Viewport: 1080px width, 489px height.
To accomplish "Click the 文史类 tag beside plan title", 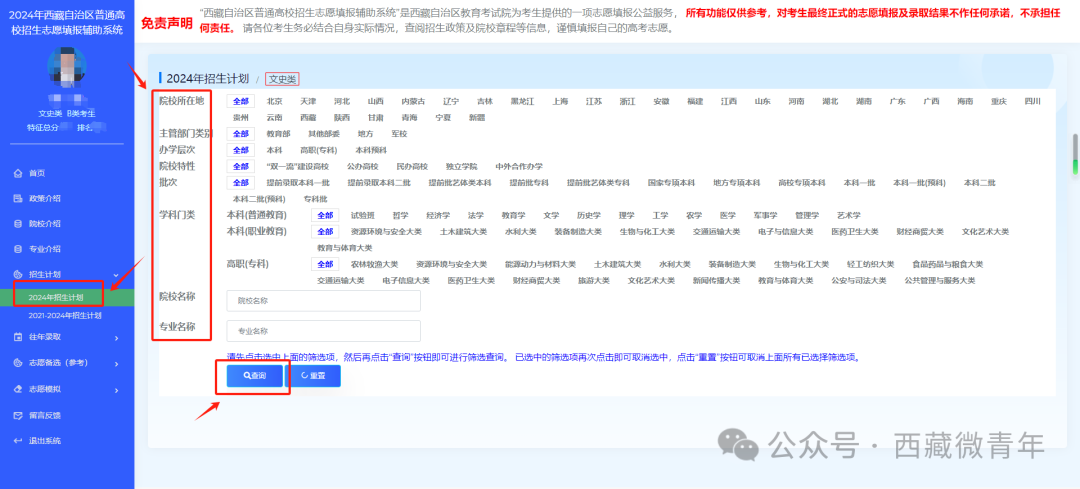I will click(282, 79).
